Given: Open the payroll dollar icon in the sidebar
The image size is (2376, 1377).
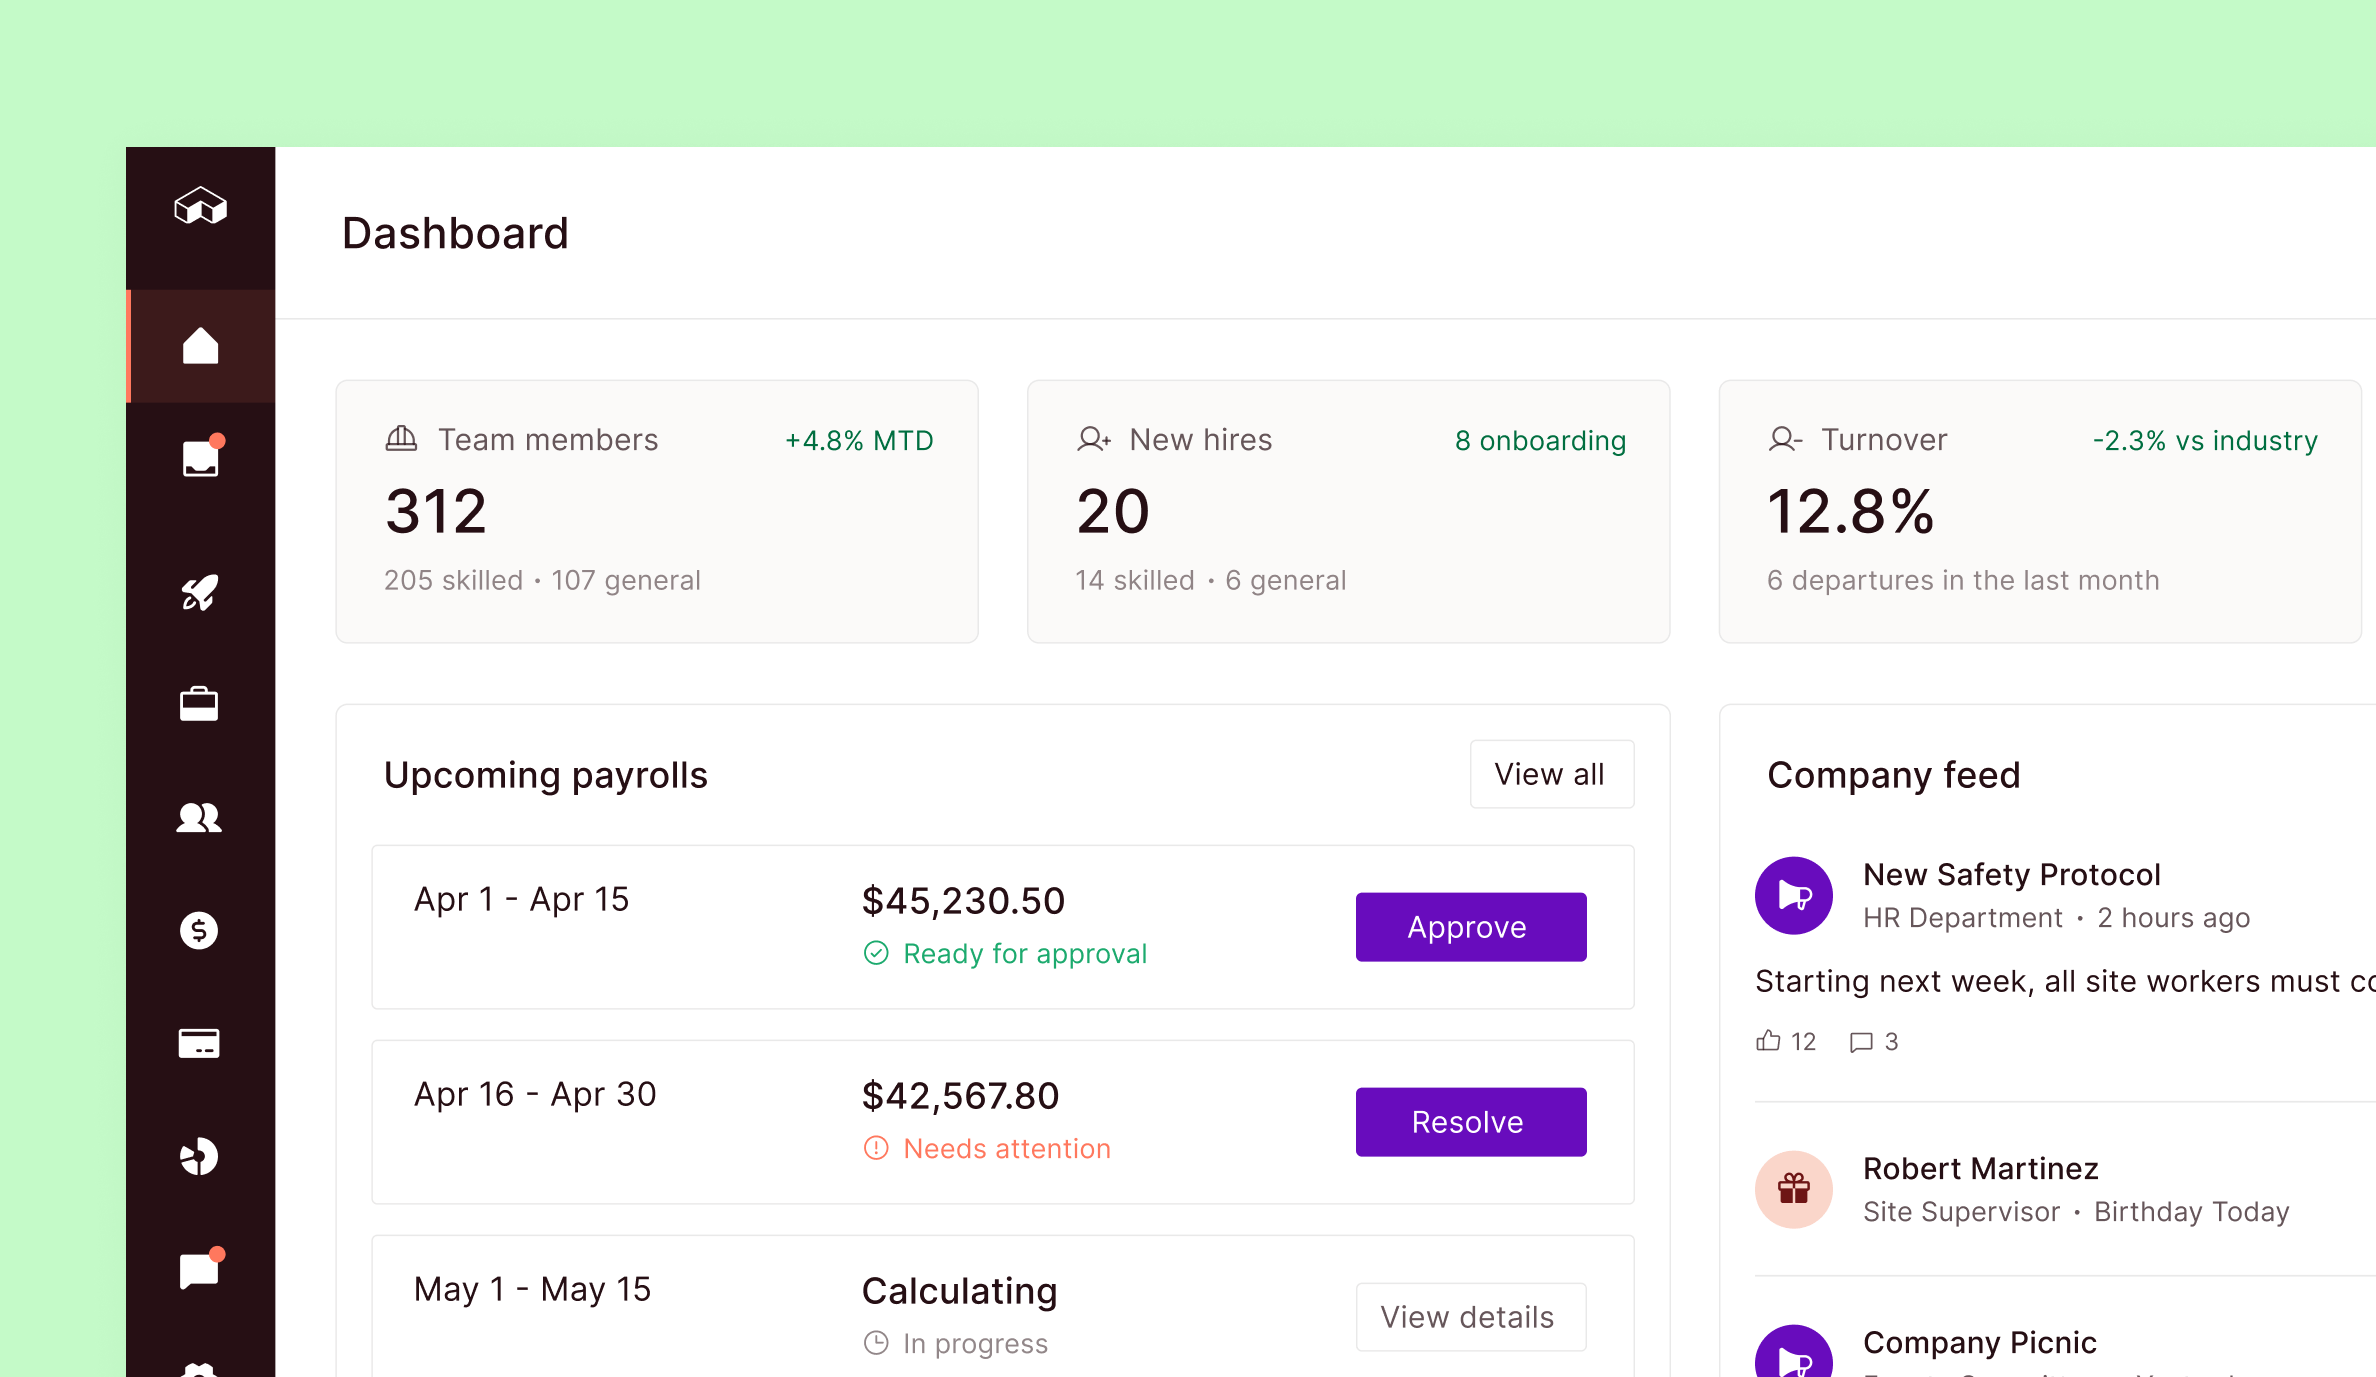Looking at the screenshot, I should coord(200,930).
